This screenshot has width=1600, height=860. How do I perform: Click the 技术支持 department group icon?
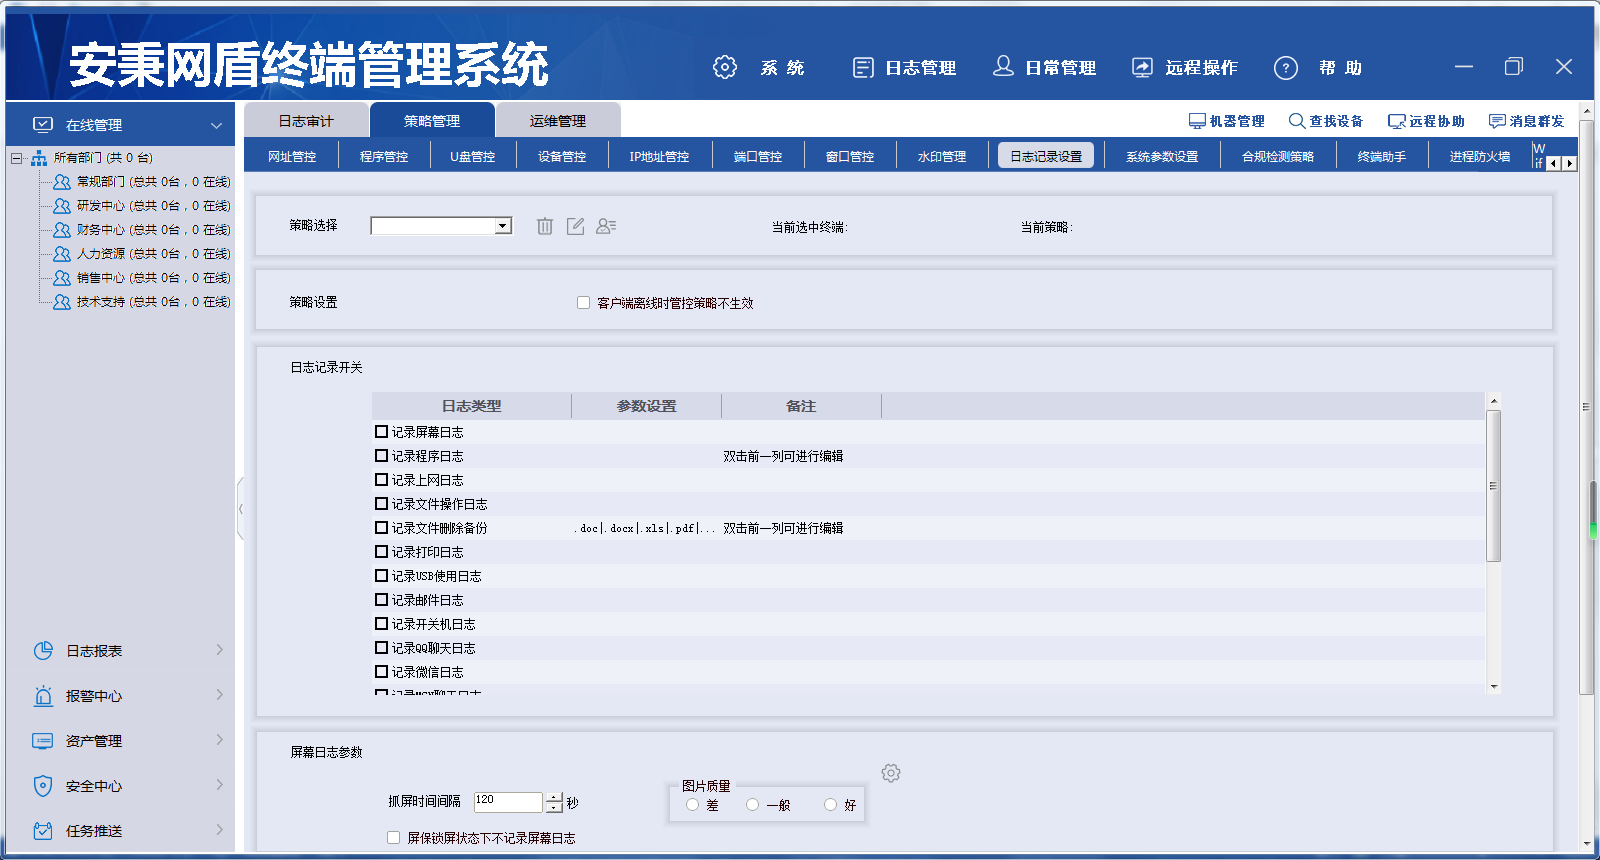[62, 302]
